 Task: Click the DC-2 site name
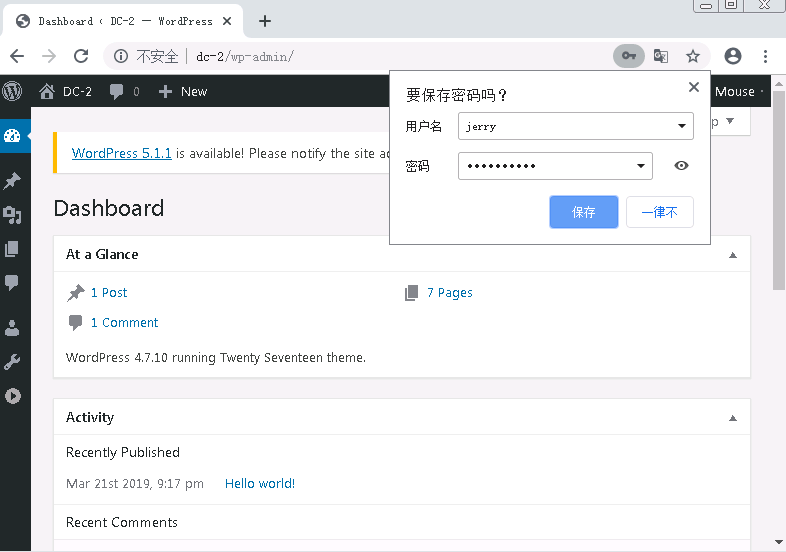(77, 92)
